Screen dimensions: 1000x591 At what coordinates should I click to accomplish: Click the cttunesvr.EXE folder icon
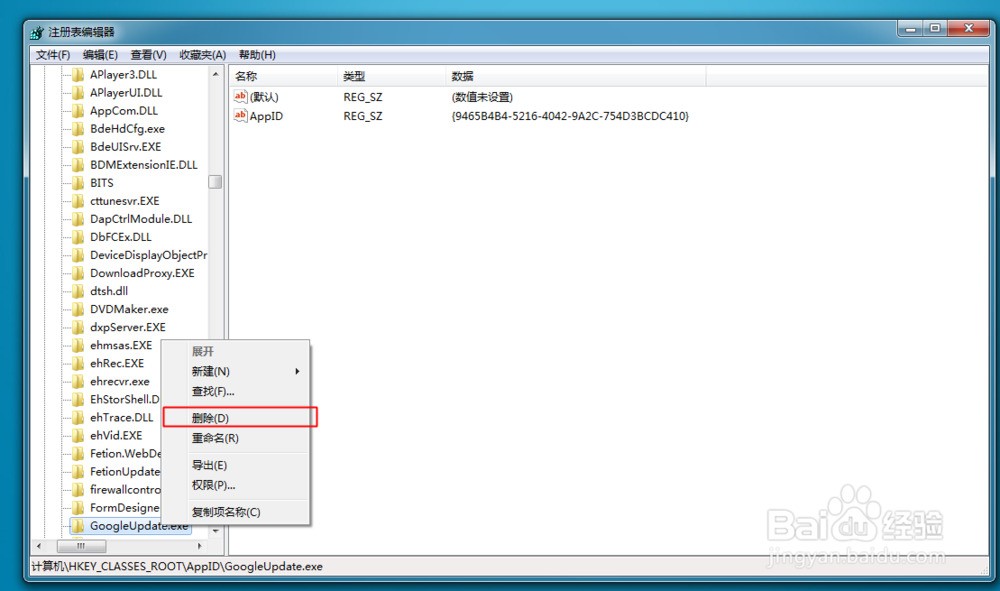point(78,201)
